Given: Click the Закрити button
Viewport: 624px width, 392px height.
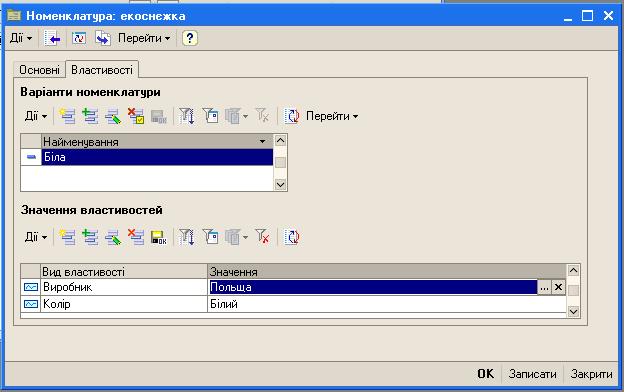Looking at the screenshot, I should [x=591, y=374].
